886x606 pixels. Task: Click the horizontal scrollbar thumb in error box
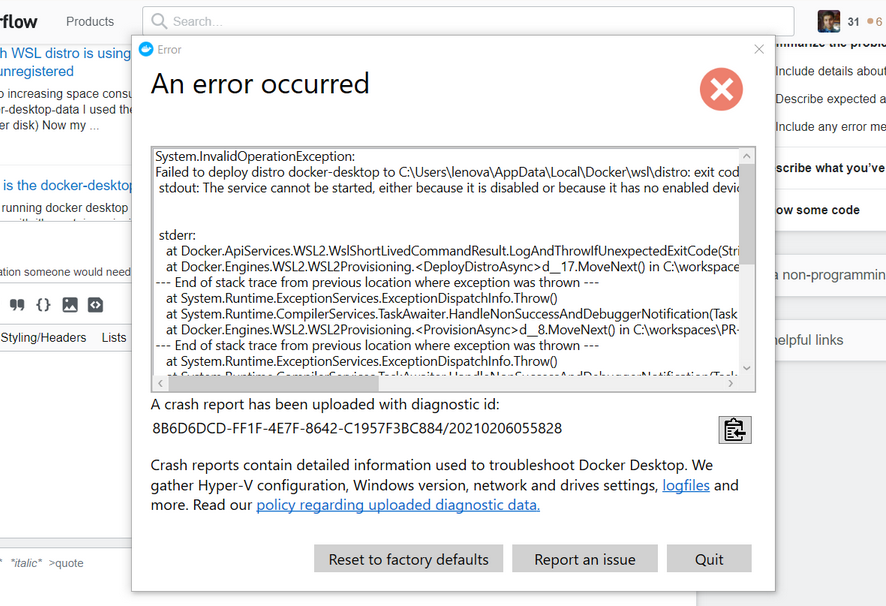click(273, 383)
